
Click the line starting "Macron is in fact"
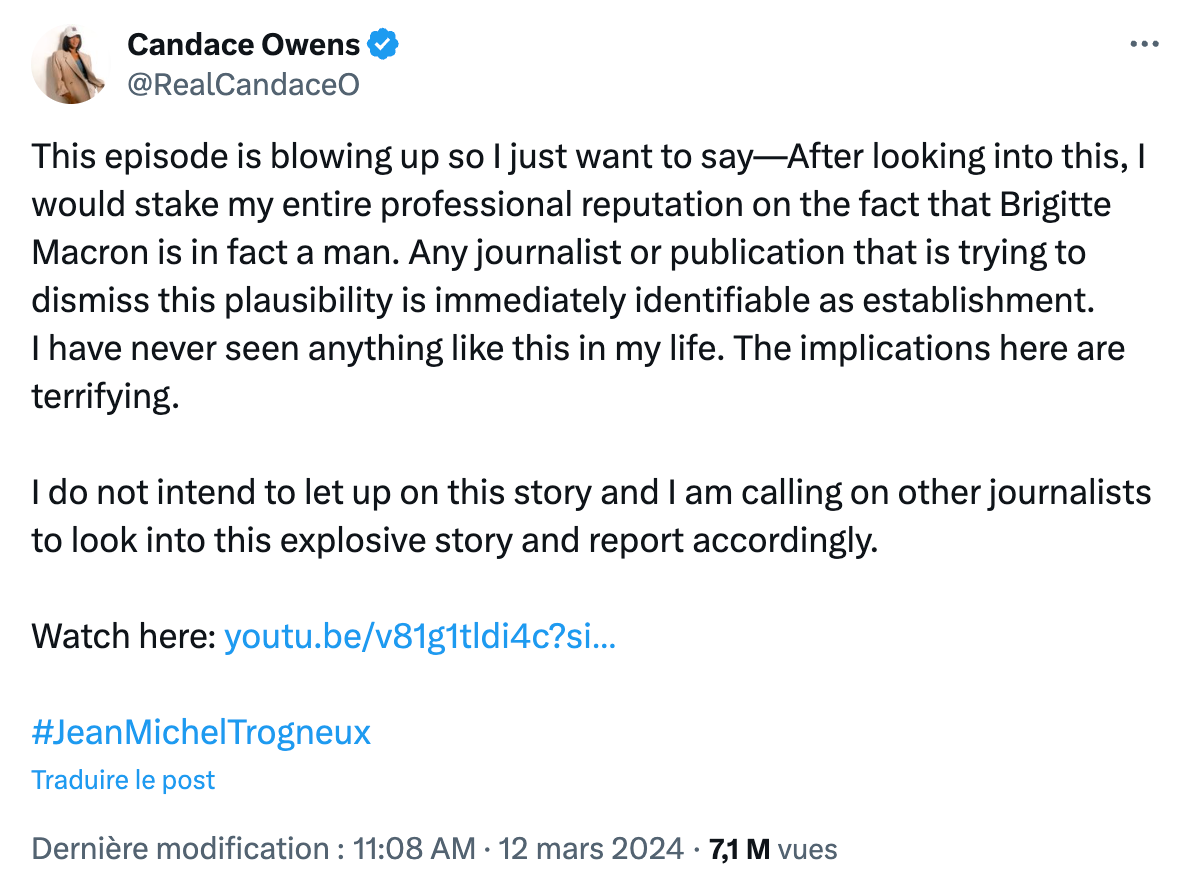pyautogui.click(x=558, y=253)
